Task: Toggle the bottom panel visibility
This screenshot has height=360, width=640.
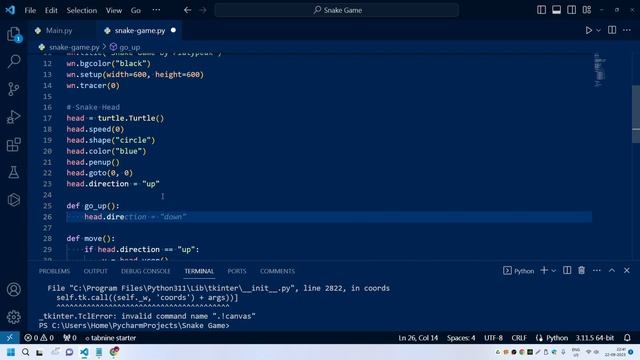Action: [556, 10]
